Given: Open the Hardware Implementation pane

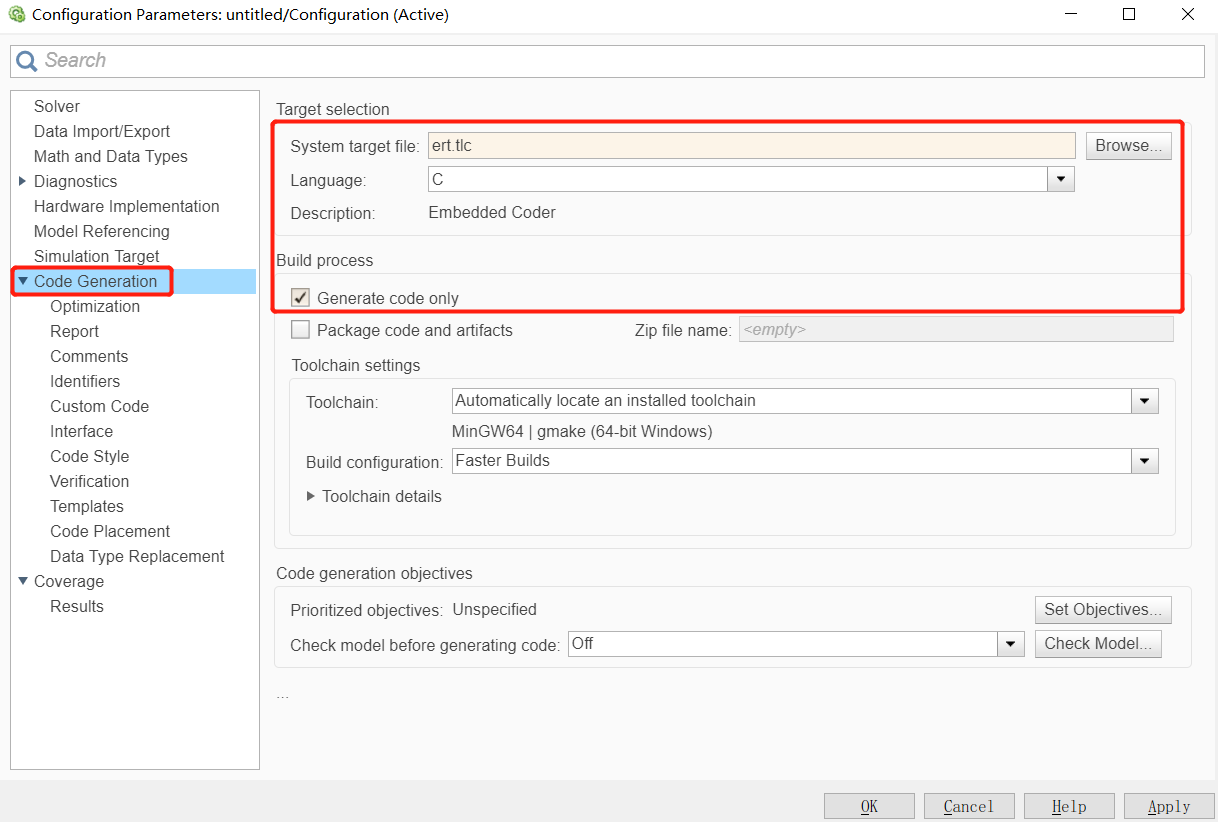Looking at the screenshot, I should pos(127,206).
